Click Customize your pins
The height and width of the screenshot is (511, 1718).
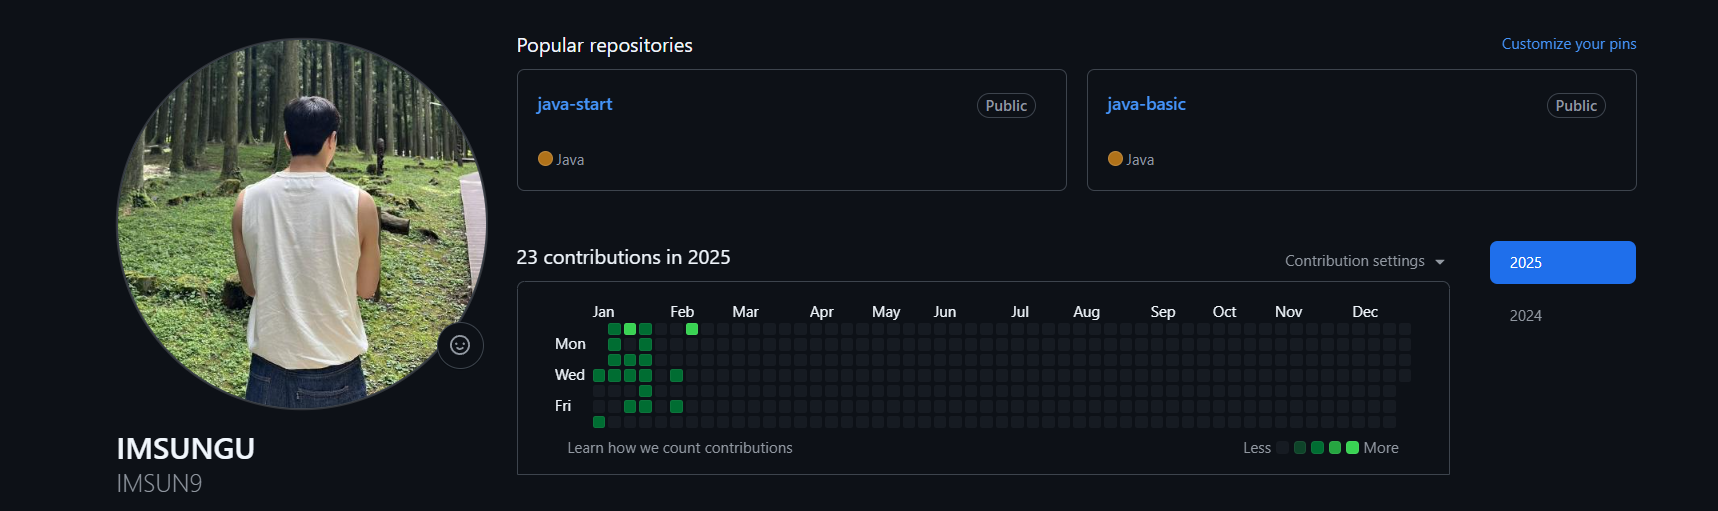pos(1568,44)
